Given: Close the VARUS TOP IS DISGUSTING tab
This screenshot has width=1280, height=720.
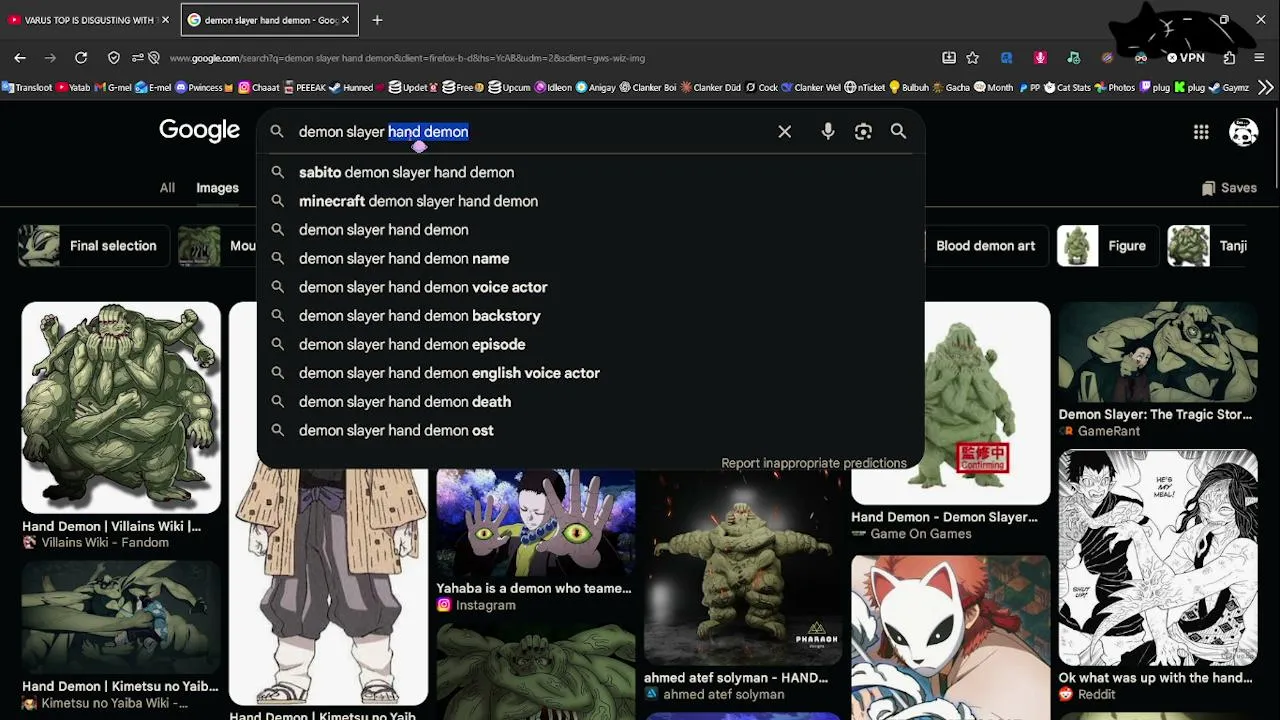Looking at the screenshot, I should (x=165, y=20).
